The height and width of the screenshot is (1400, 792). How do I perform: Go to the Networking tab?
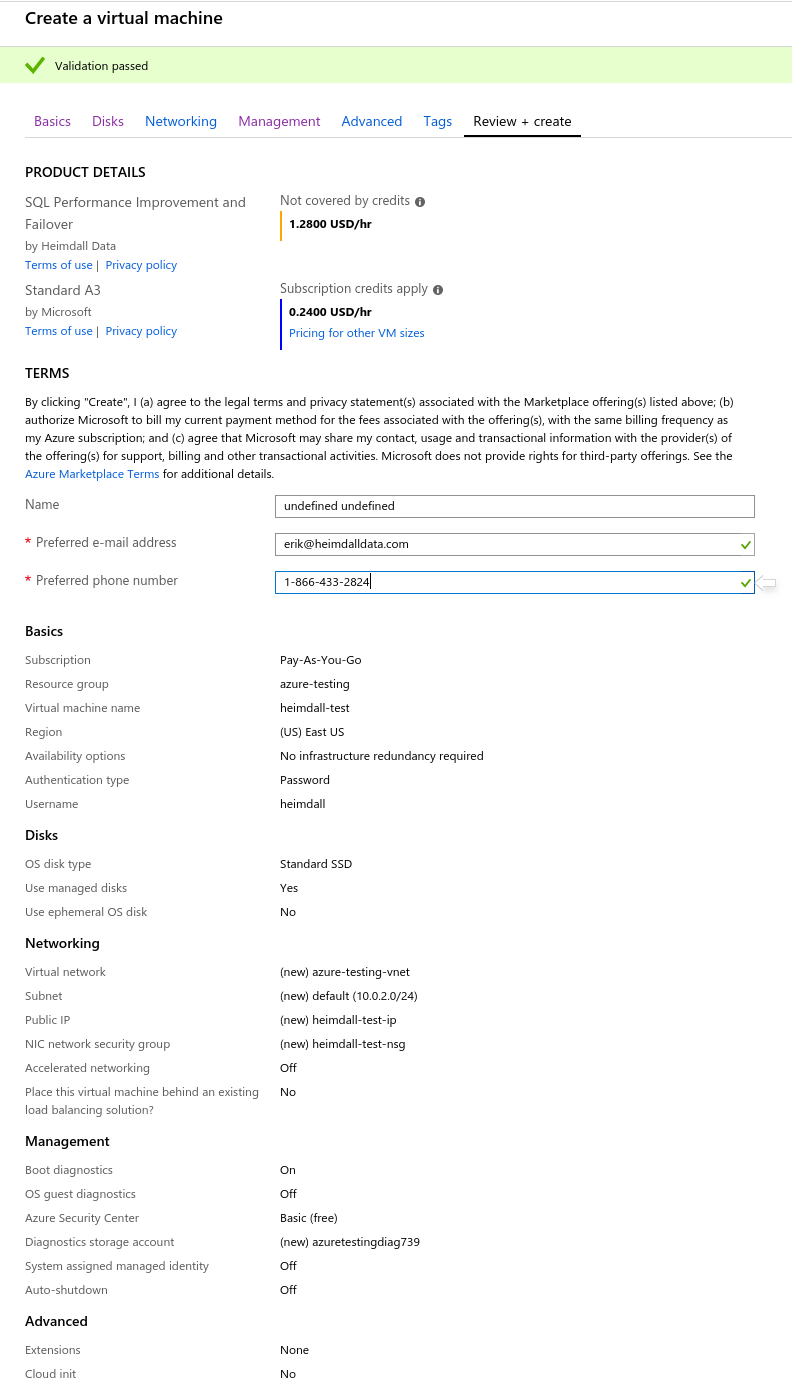tap(181, 121)
